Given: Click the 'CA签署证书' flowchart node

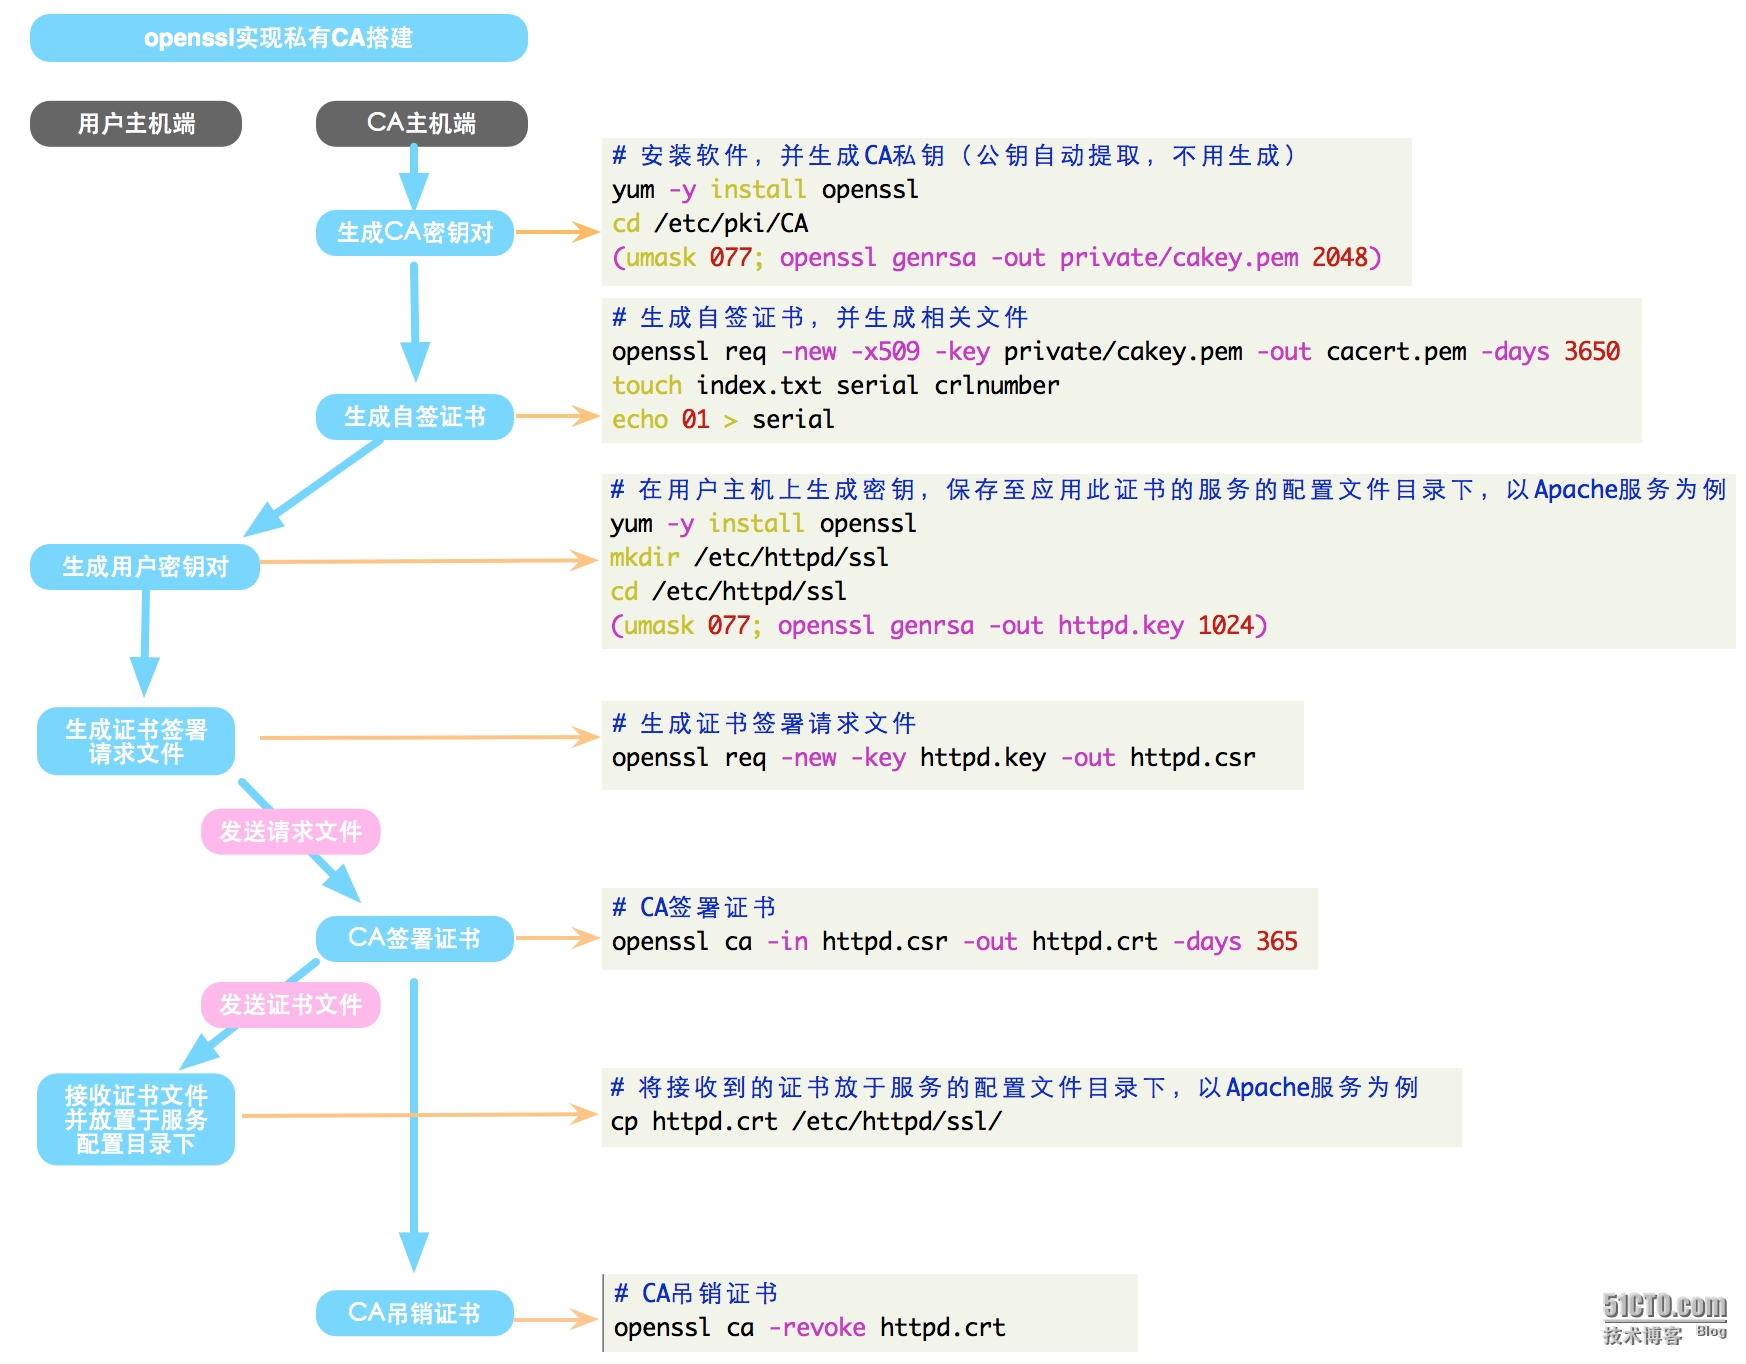Looking at the screenshot, I should (415, 939).
